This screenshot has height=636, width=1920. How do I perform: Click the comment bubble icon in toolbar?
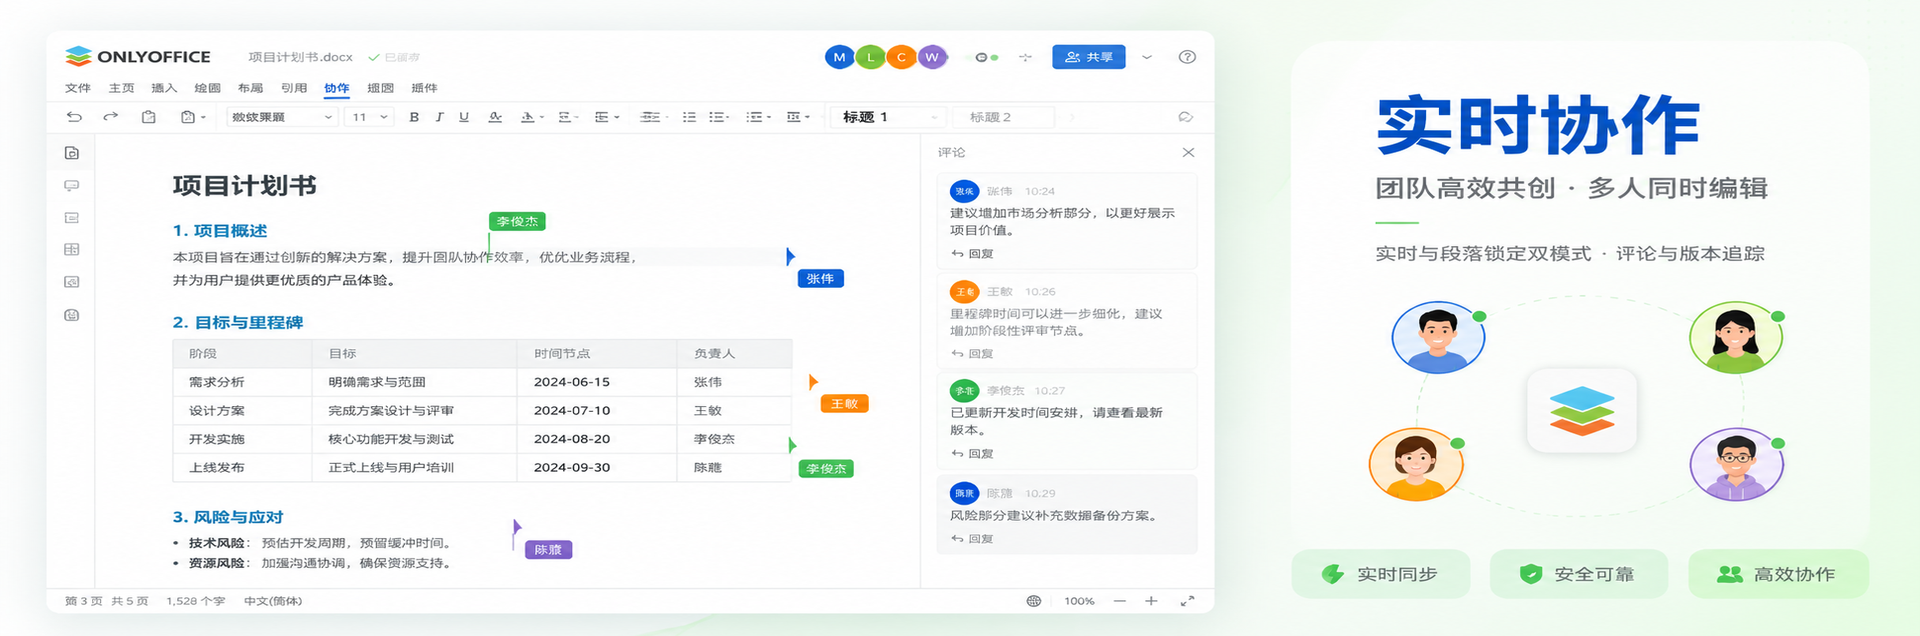tap(1186, 117)
